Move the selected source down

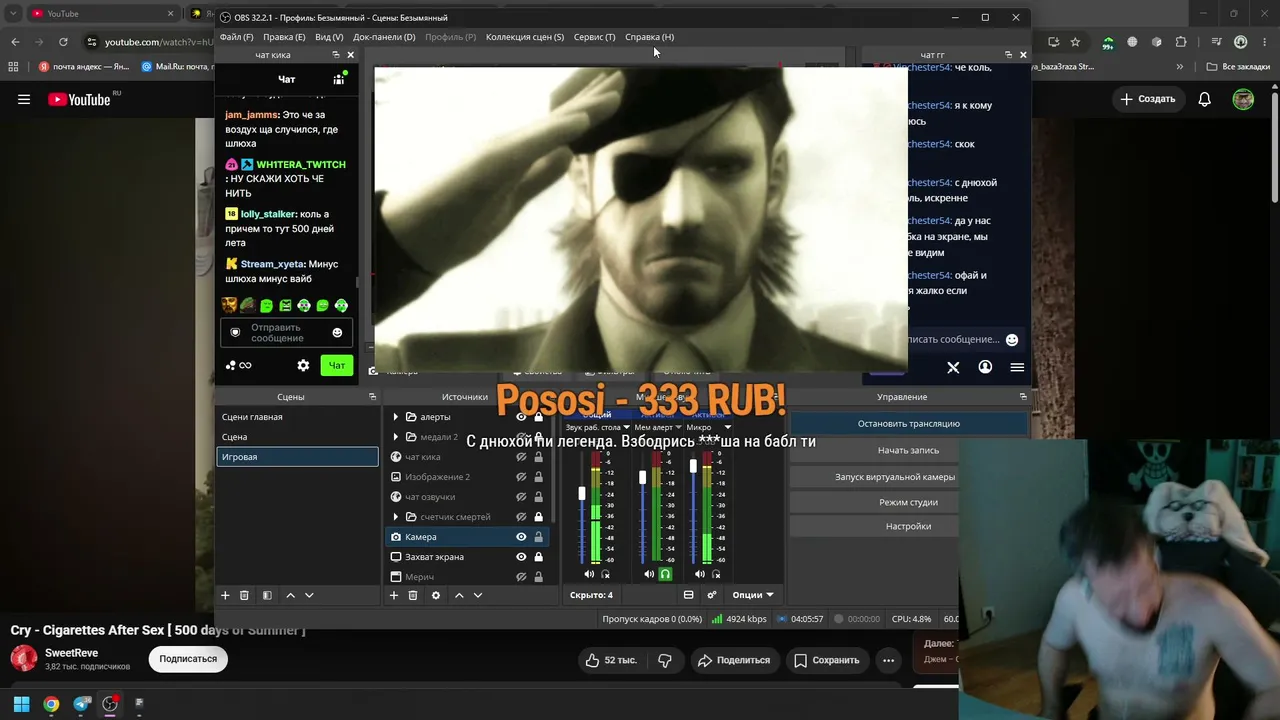click(x=478, y=595)
